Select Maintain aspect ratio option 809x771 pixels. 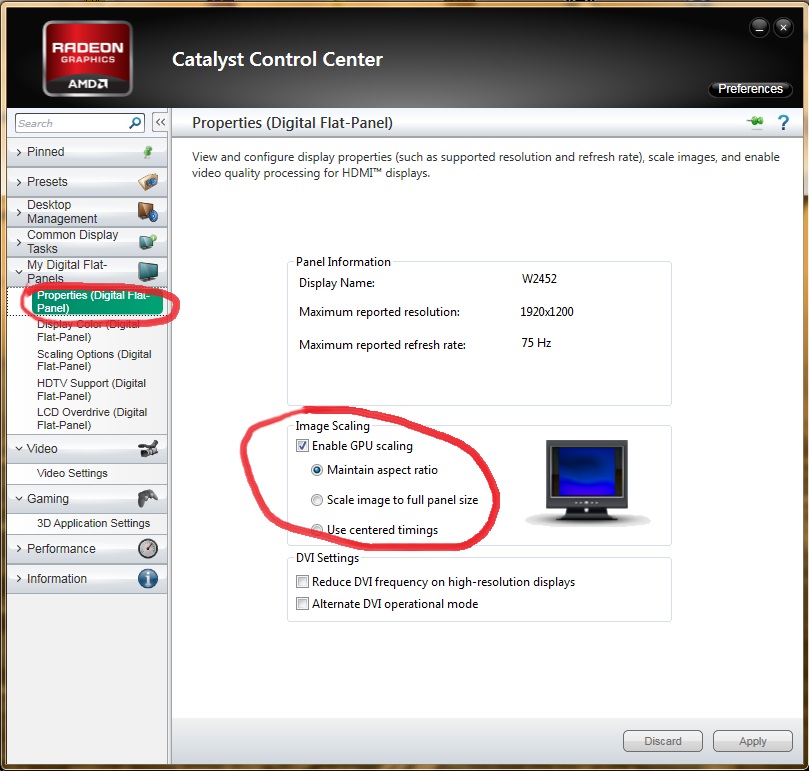[317, 470]
